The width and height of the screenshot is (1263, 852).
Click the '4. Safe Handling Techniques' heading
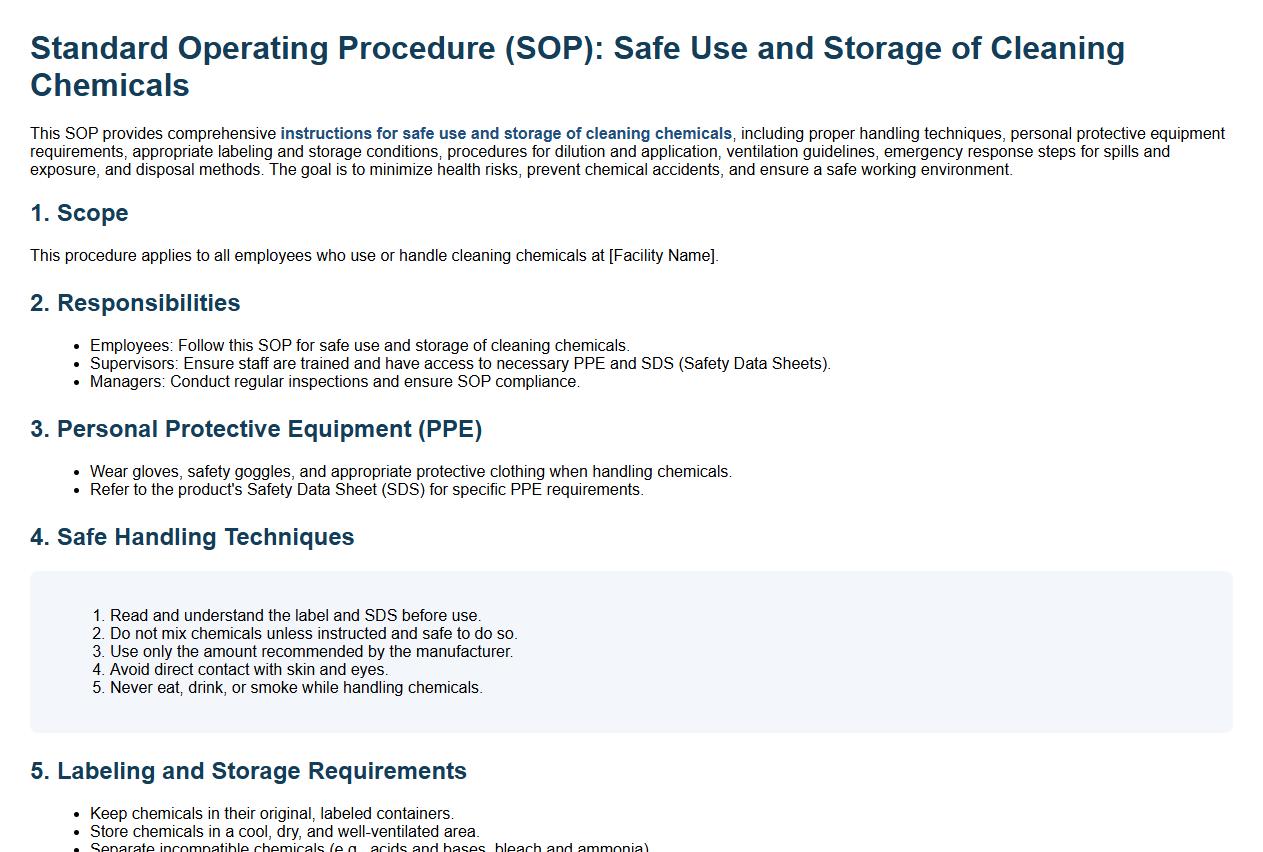pos(192,537)
